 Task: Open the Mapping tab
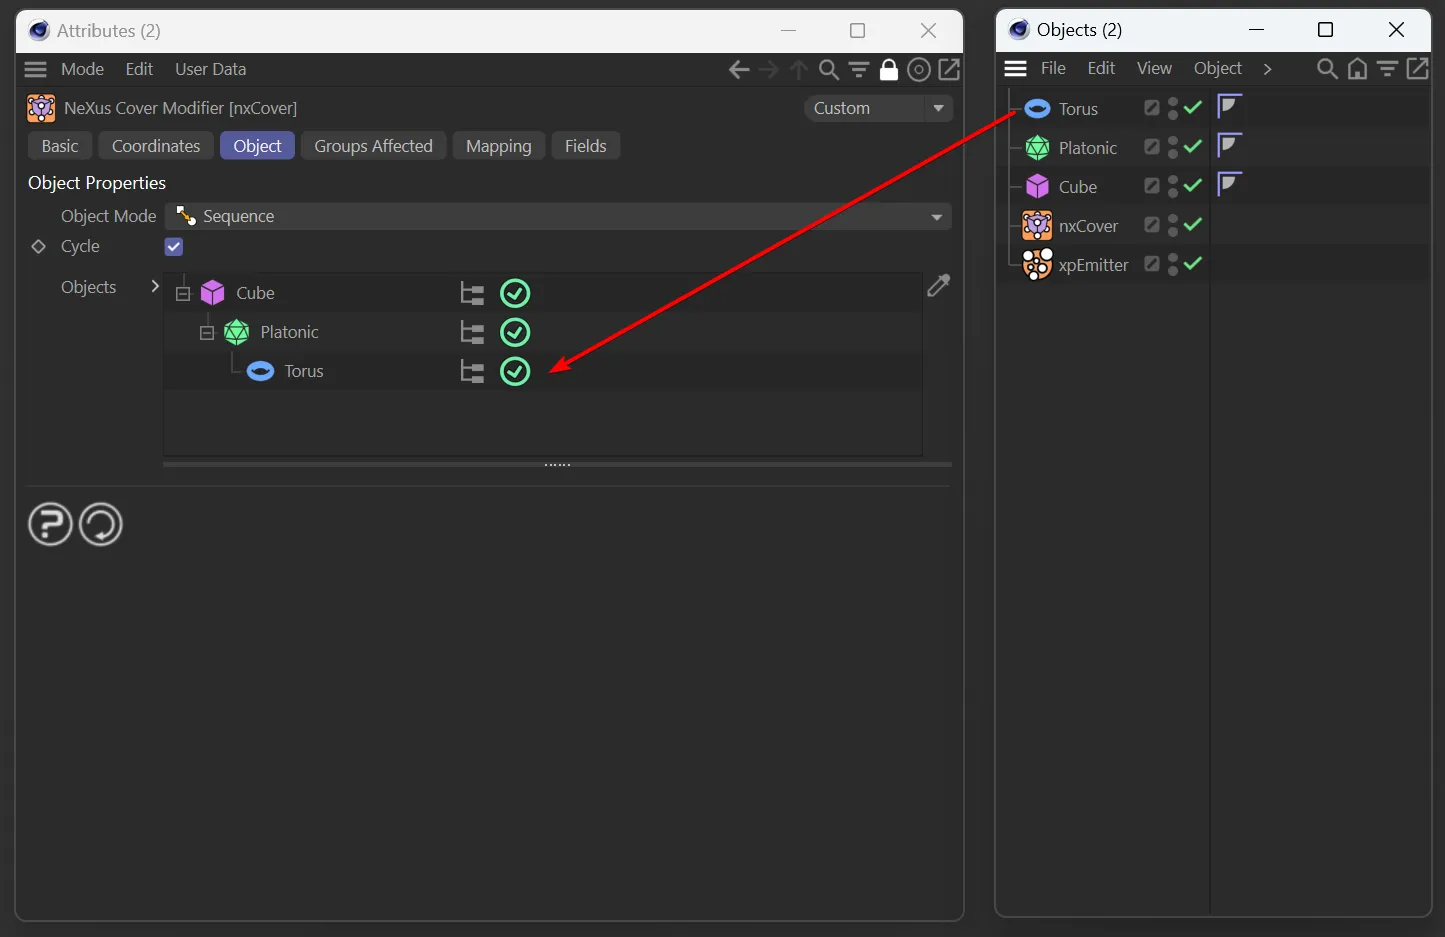498,146
